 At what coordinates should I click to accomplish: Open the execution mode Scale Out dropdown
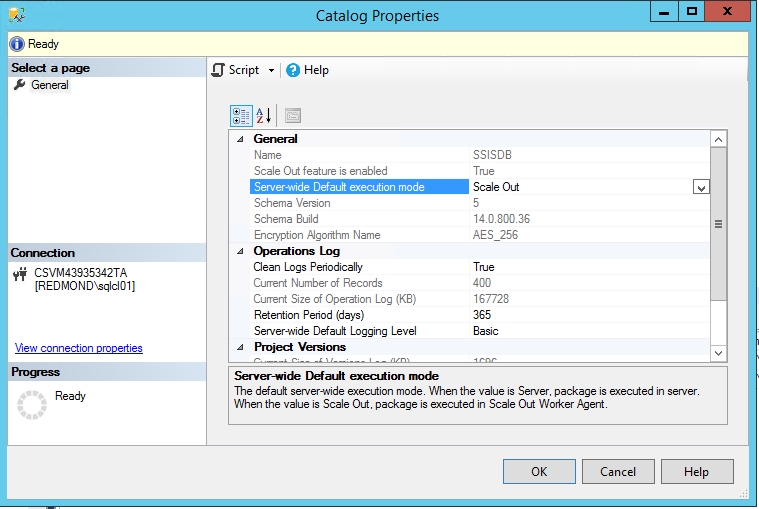pos(701,187)
